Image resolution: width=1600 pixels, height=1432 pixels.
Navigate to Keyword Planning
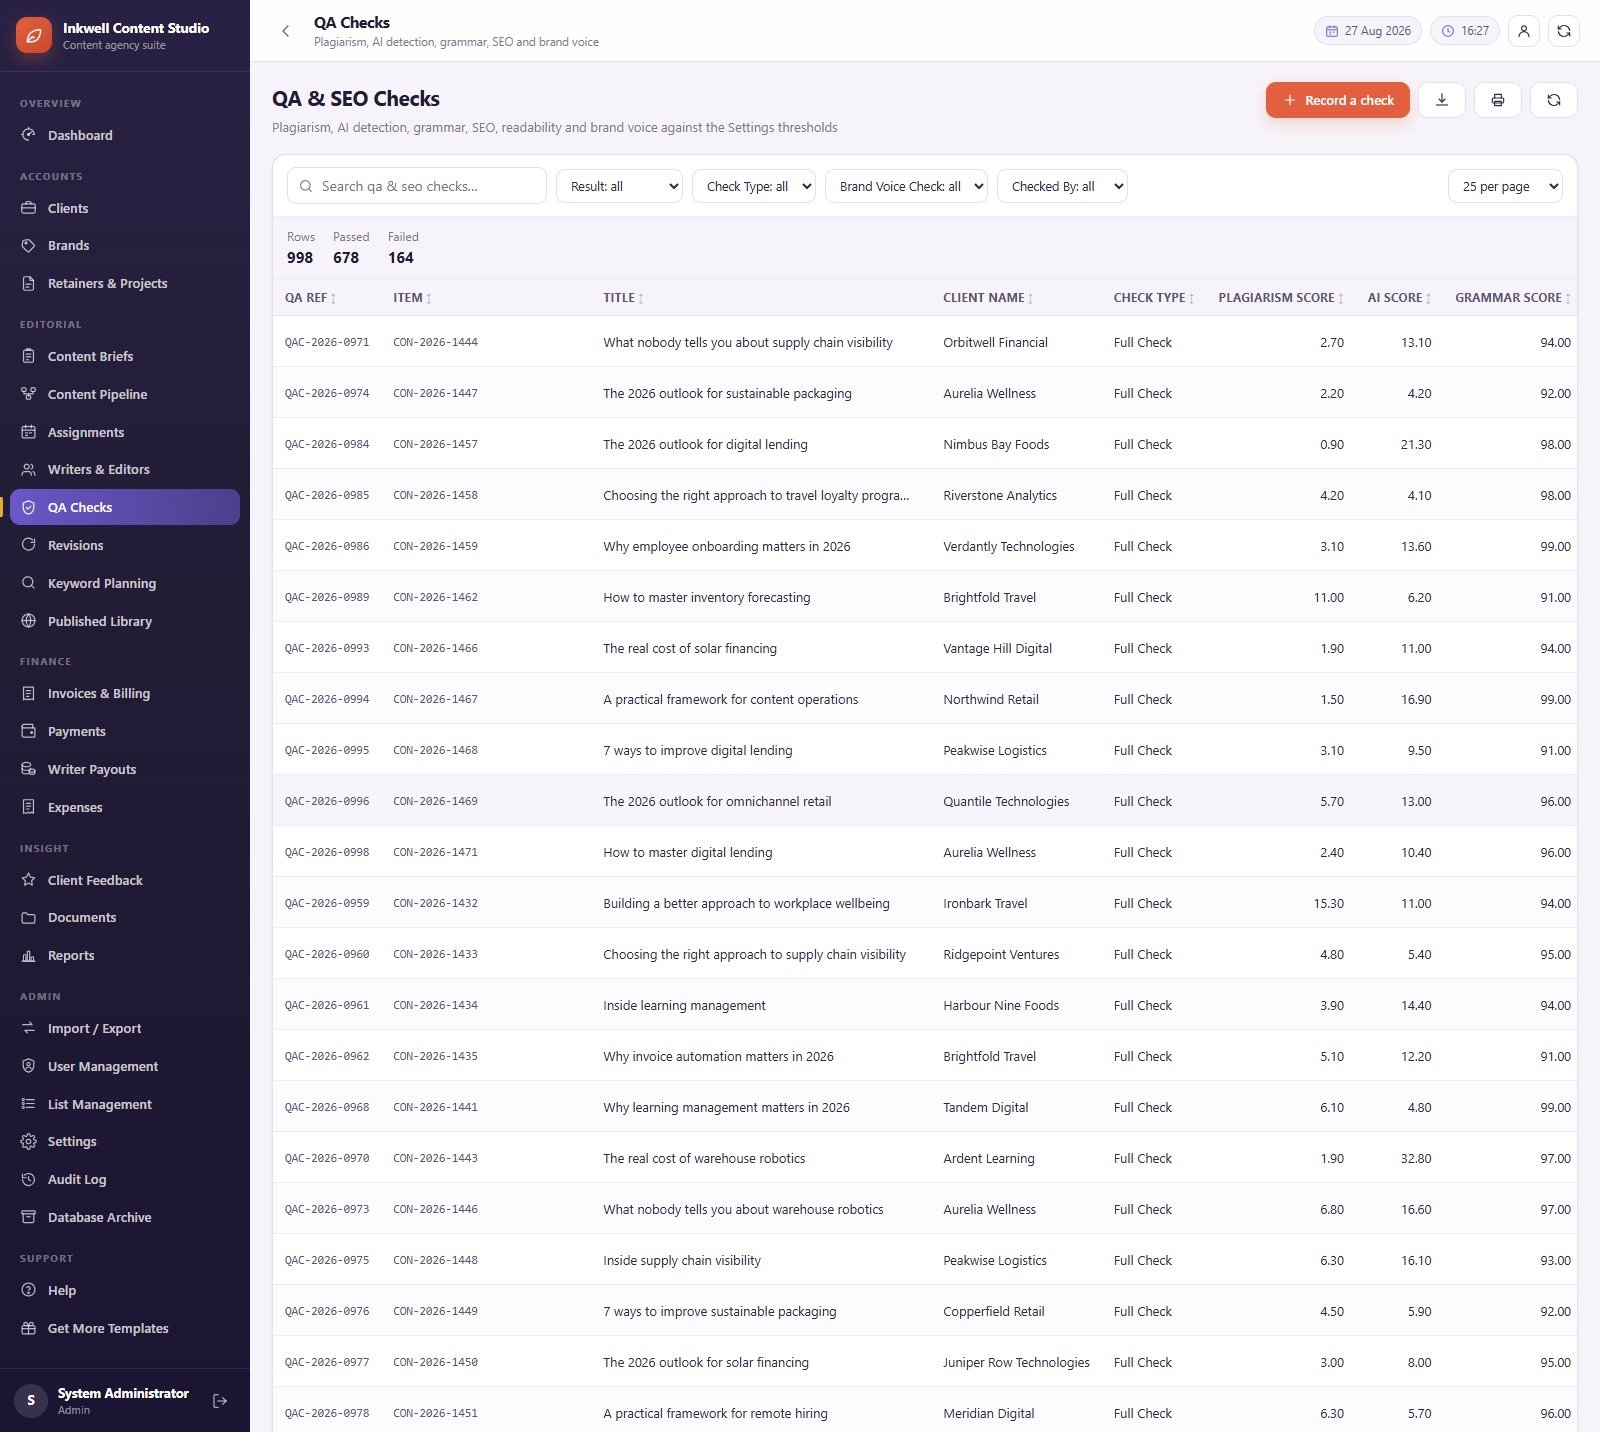coord(125,583)
